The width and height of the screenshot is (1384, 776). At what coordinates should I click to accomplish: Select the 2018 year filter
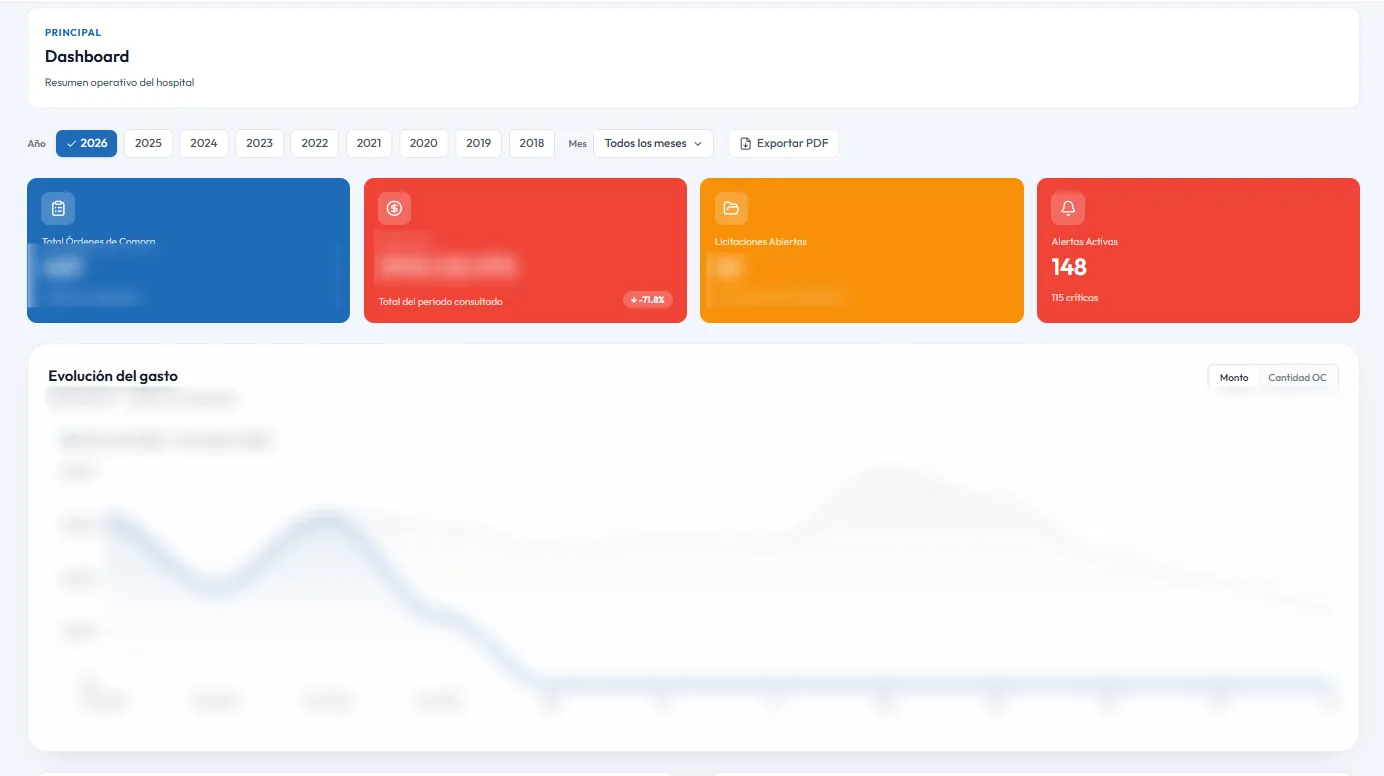click(x=531, y=143)
